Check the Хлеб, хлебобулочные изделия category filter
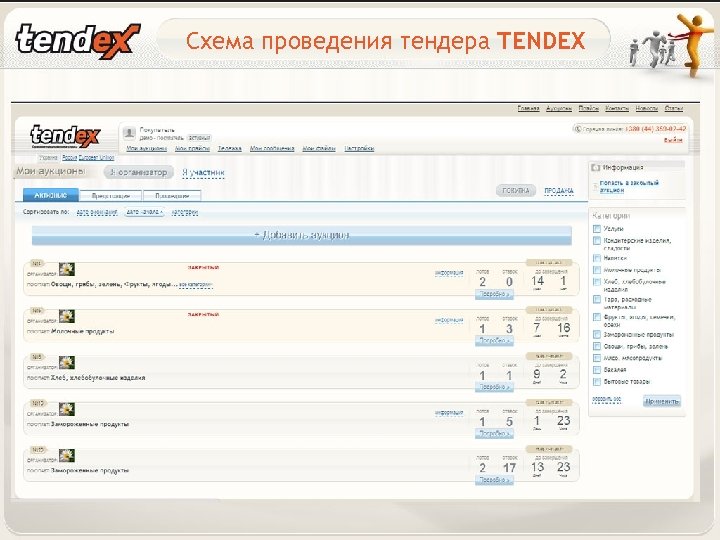 pyautogui.click(x=597, y=282)
